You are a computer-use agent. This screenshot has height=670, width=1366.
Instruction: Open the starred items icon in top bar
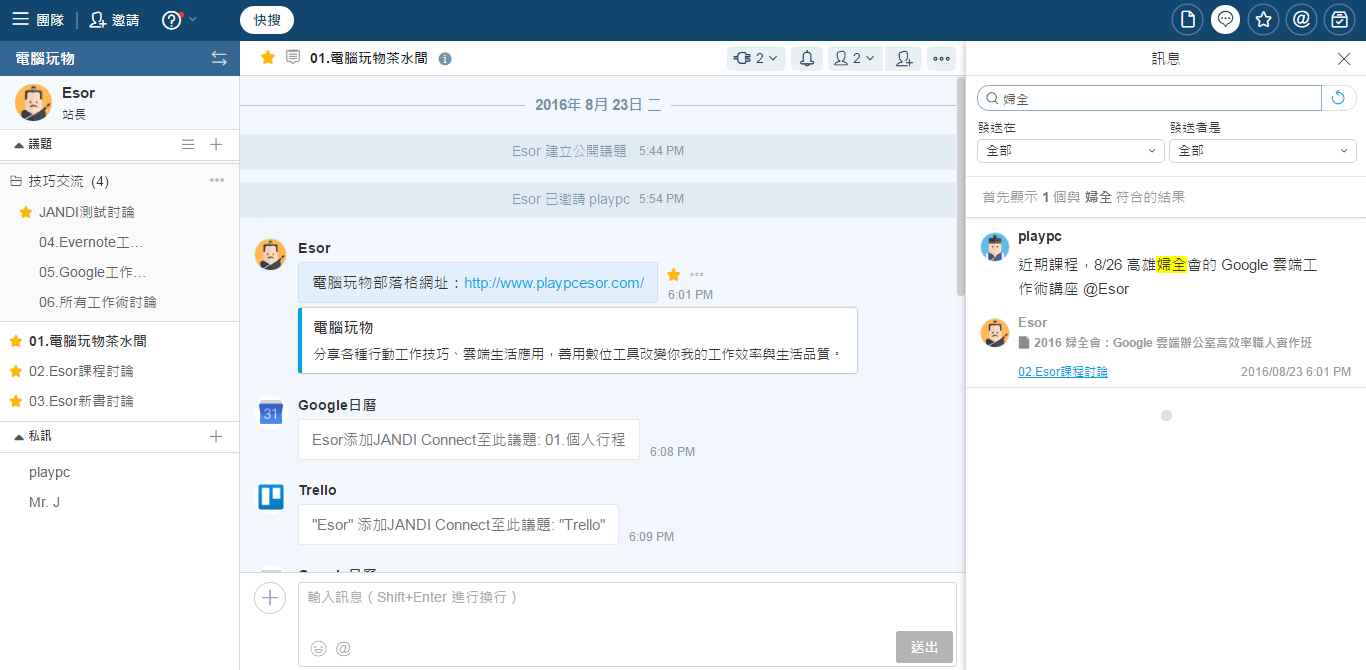point(1263,19)
